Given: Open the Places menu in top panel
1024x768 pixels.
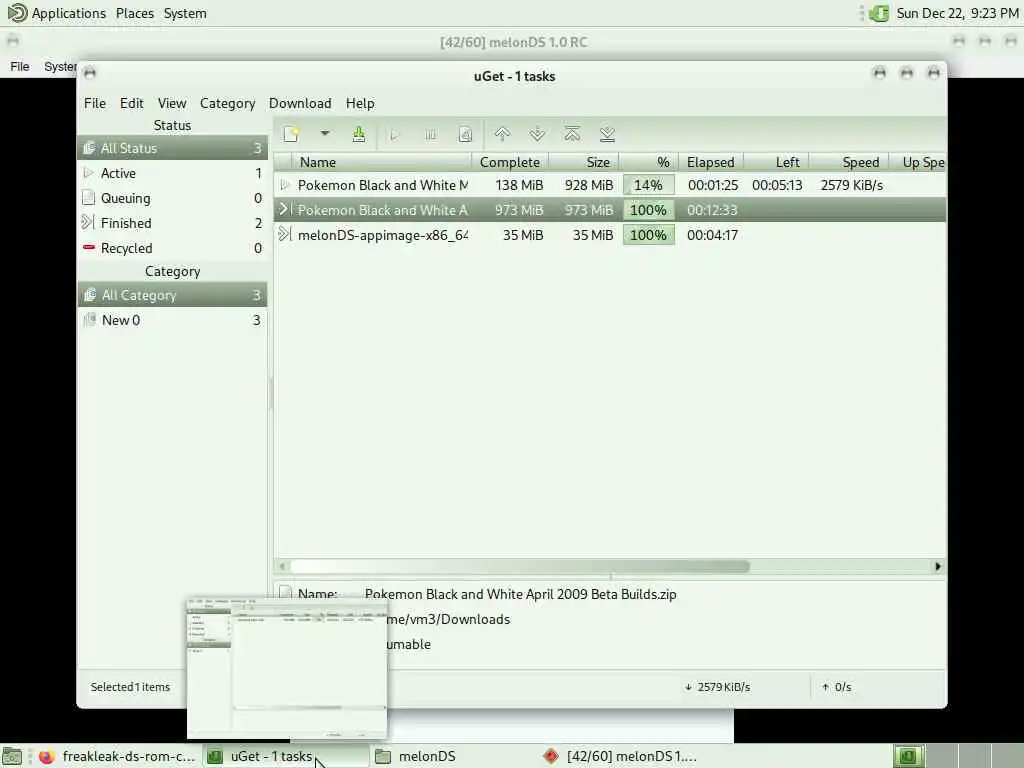Looking at the screenshot, I should (135, 13).
